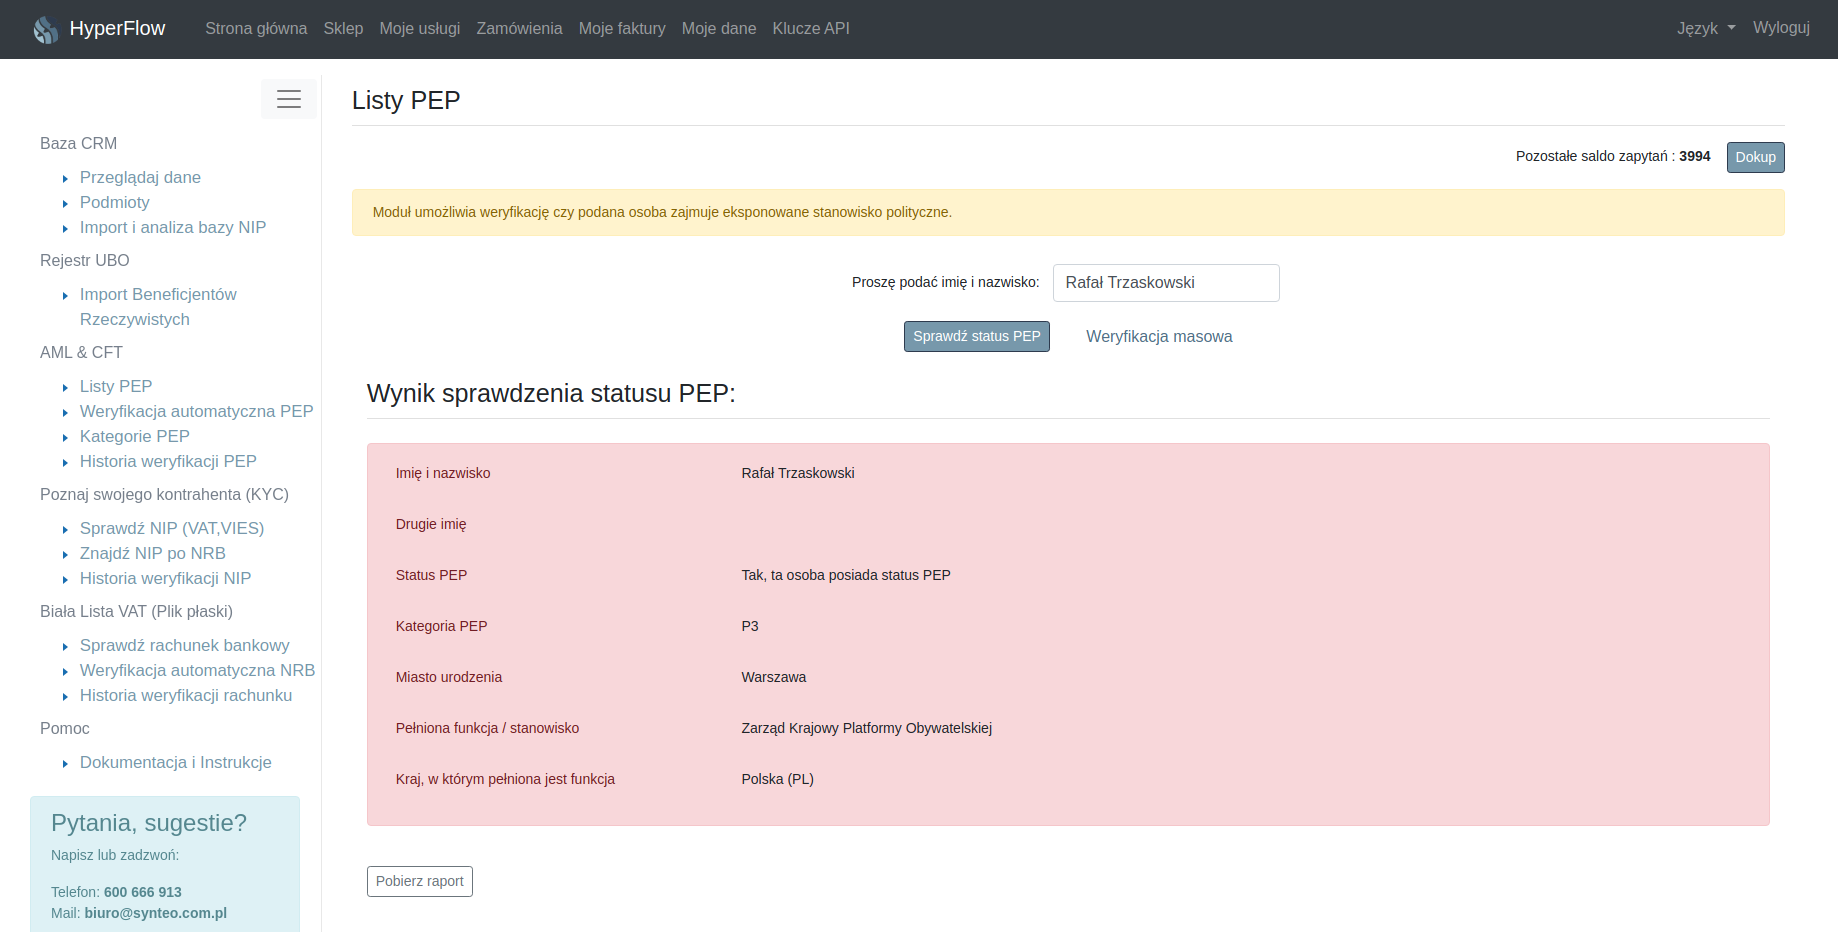
Task: Download the report via Pobierz raport
Action: (419, 881)
